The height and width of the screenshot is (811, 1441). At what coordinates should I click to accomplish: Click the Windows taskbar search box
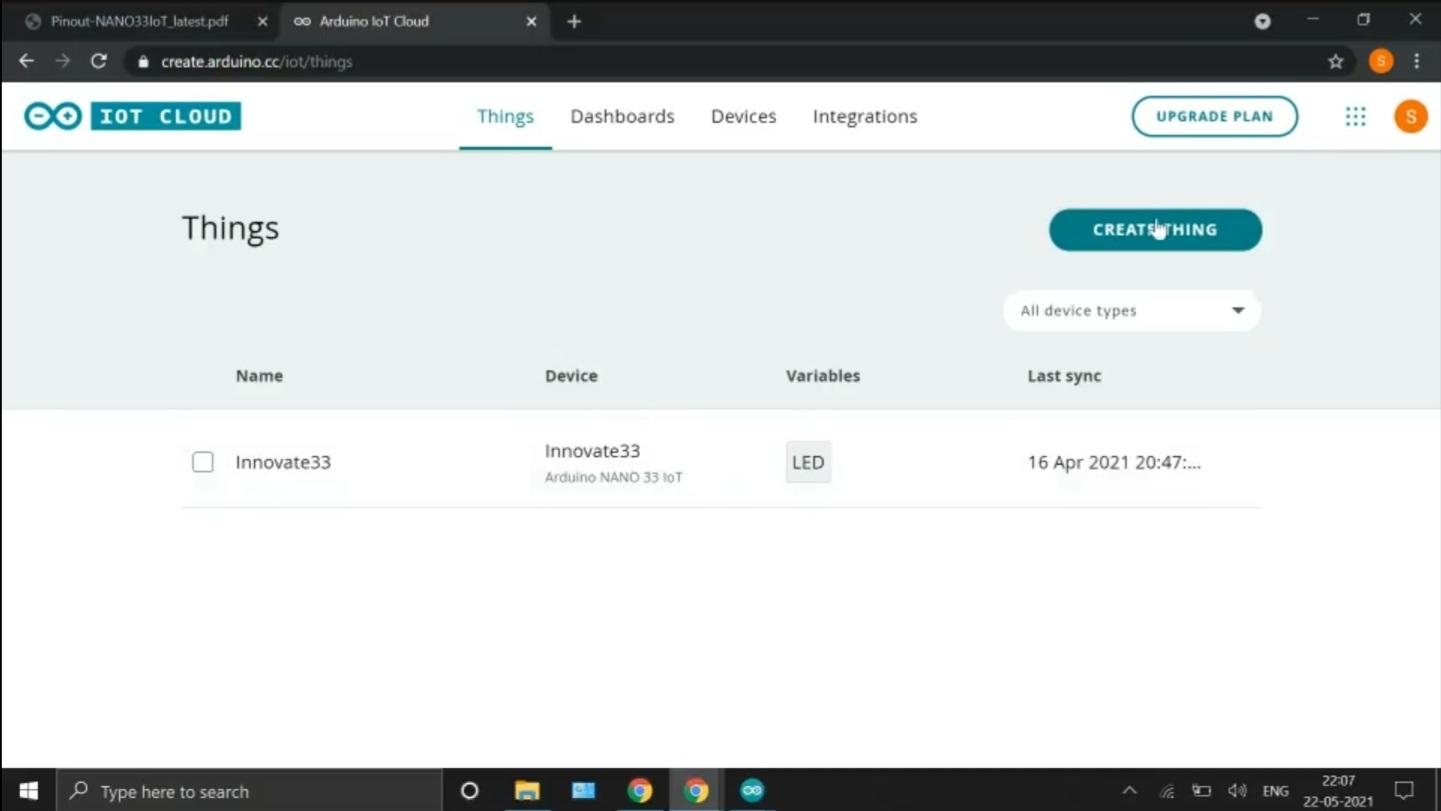tap(249, 791)
